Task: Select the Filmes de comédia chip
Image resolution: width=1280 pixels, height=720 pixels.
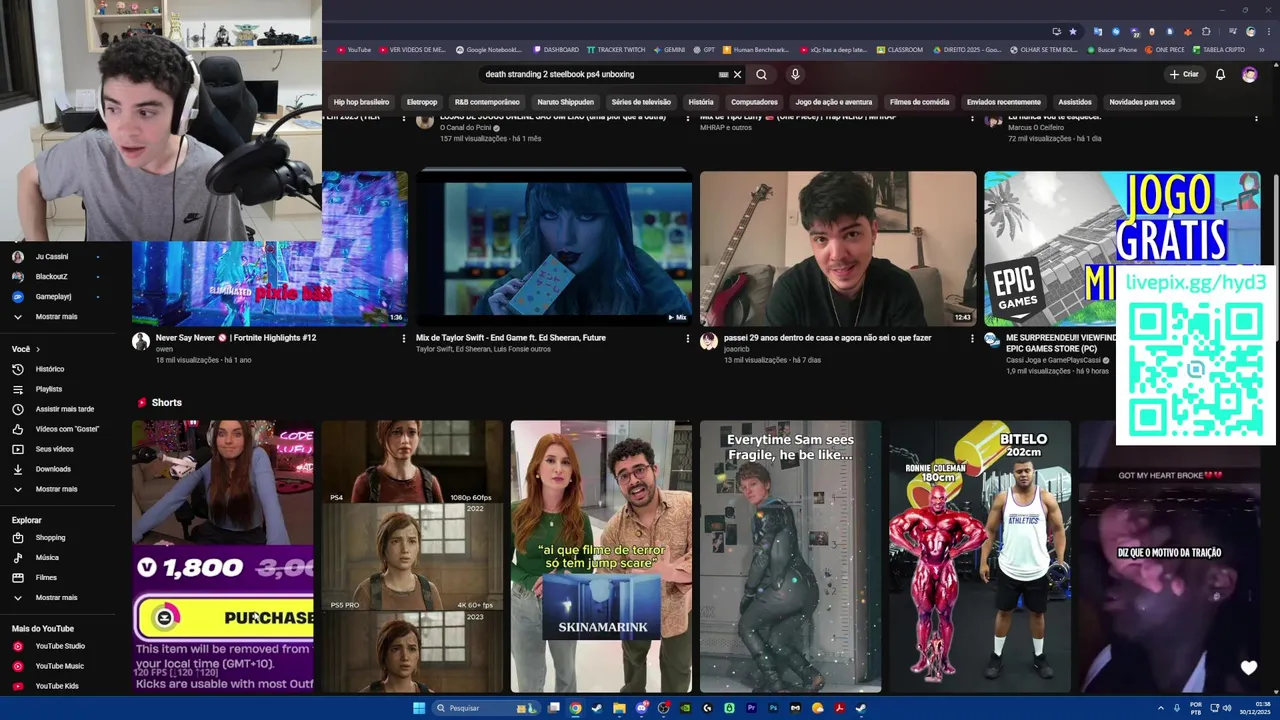Action: [x=919, y=102]
